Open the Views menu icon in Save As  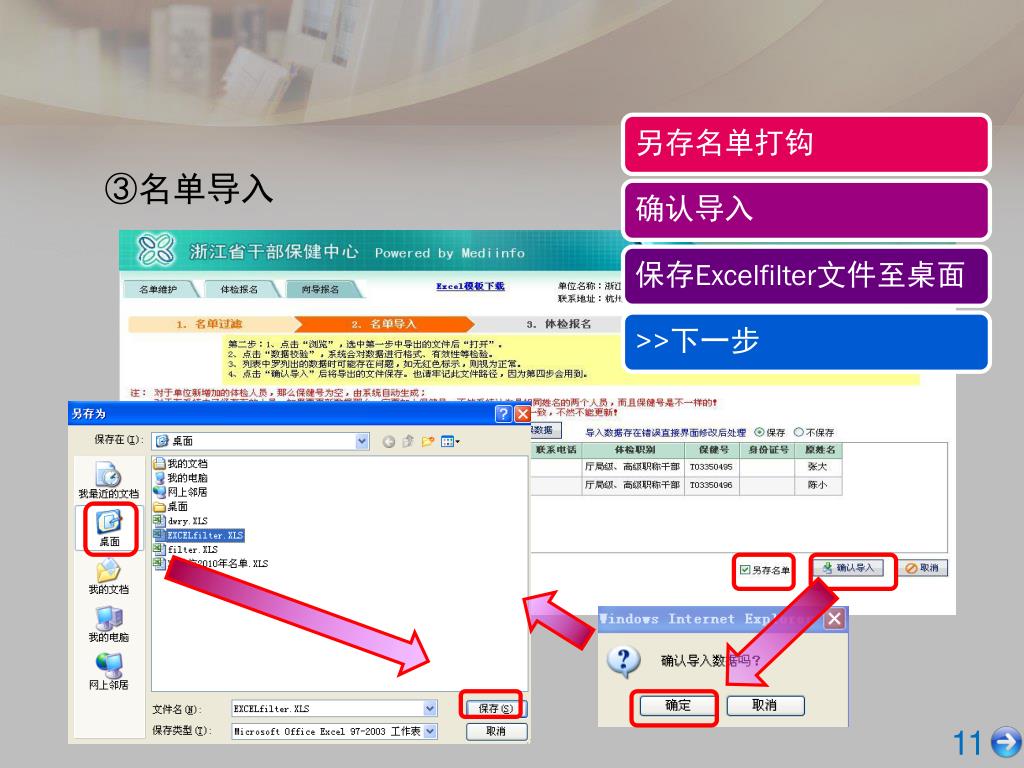450,441
